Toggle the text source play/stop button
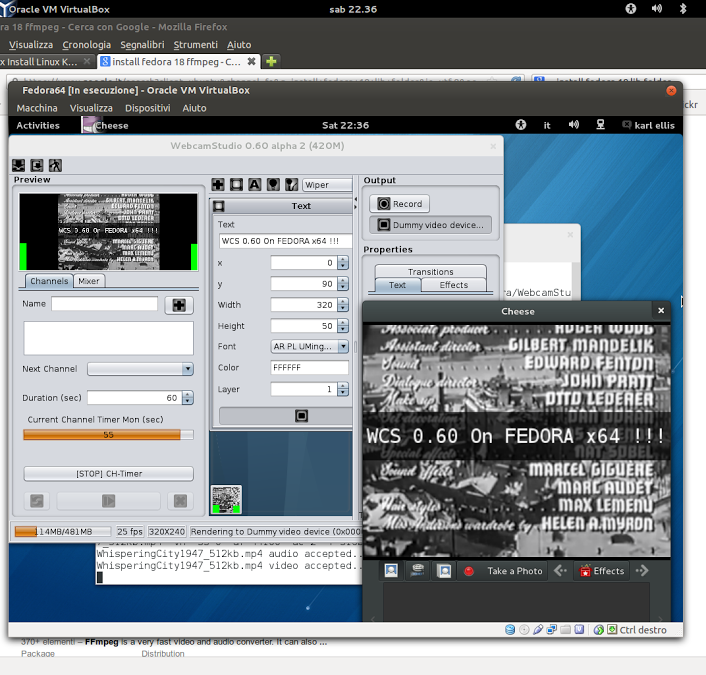 click(300, 415)
